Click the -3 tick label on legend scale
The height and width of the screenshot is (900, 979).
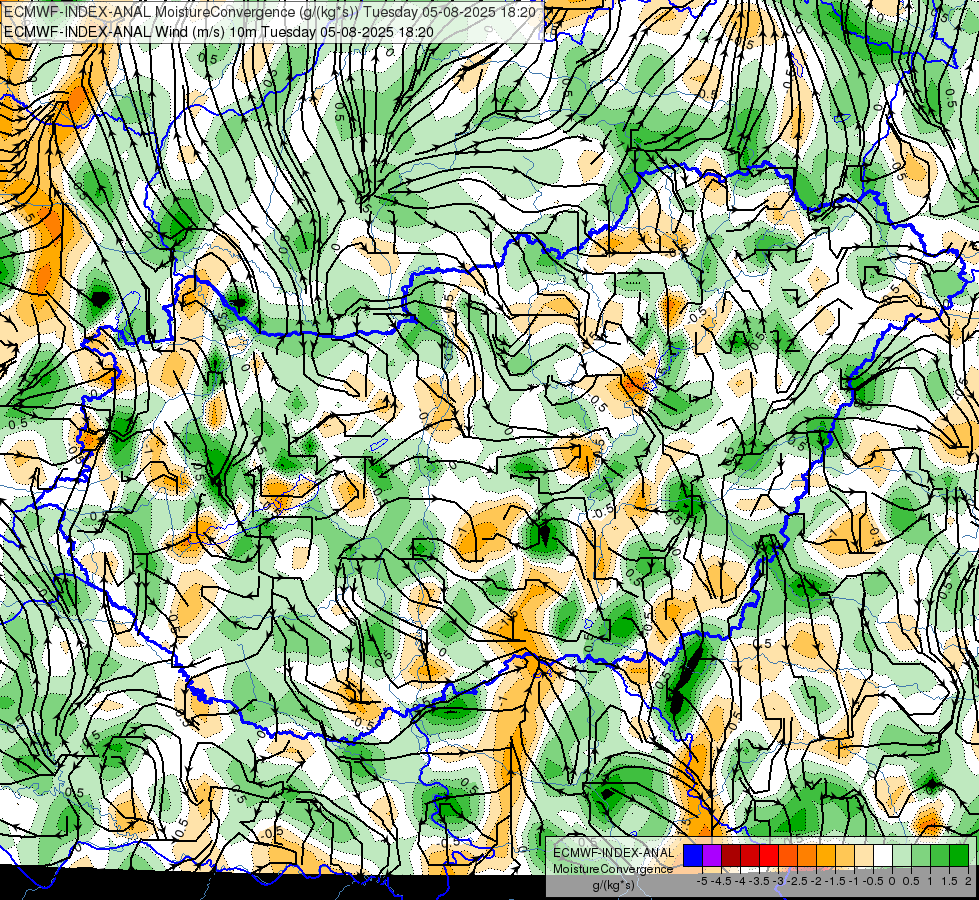click(x=779, y=881)
